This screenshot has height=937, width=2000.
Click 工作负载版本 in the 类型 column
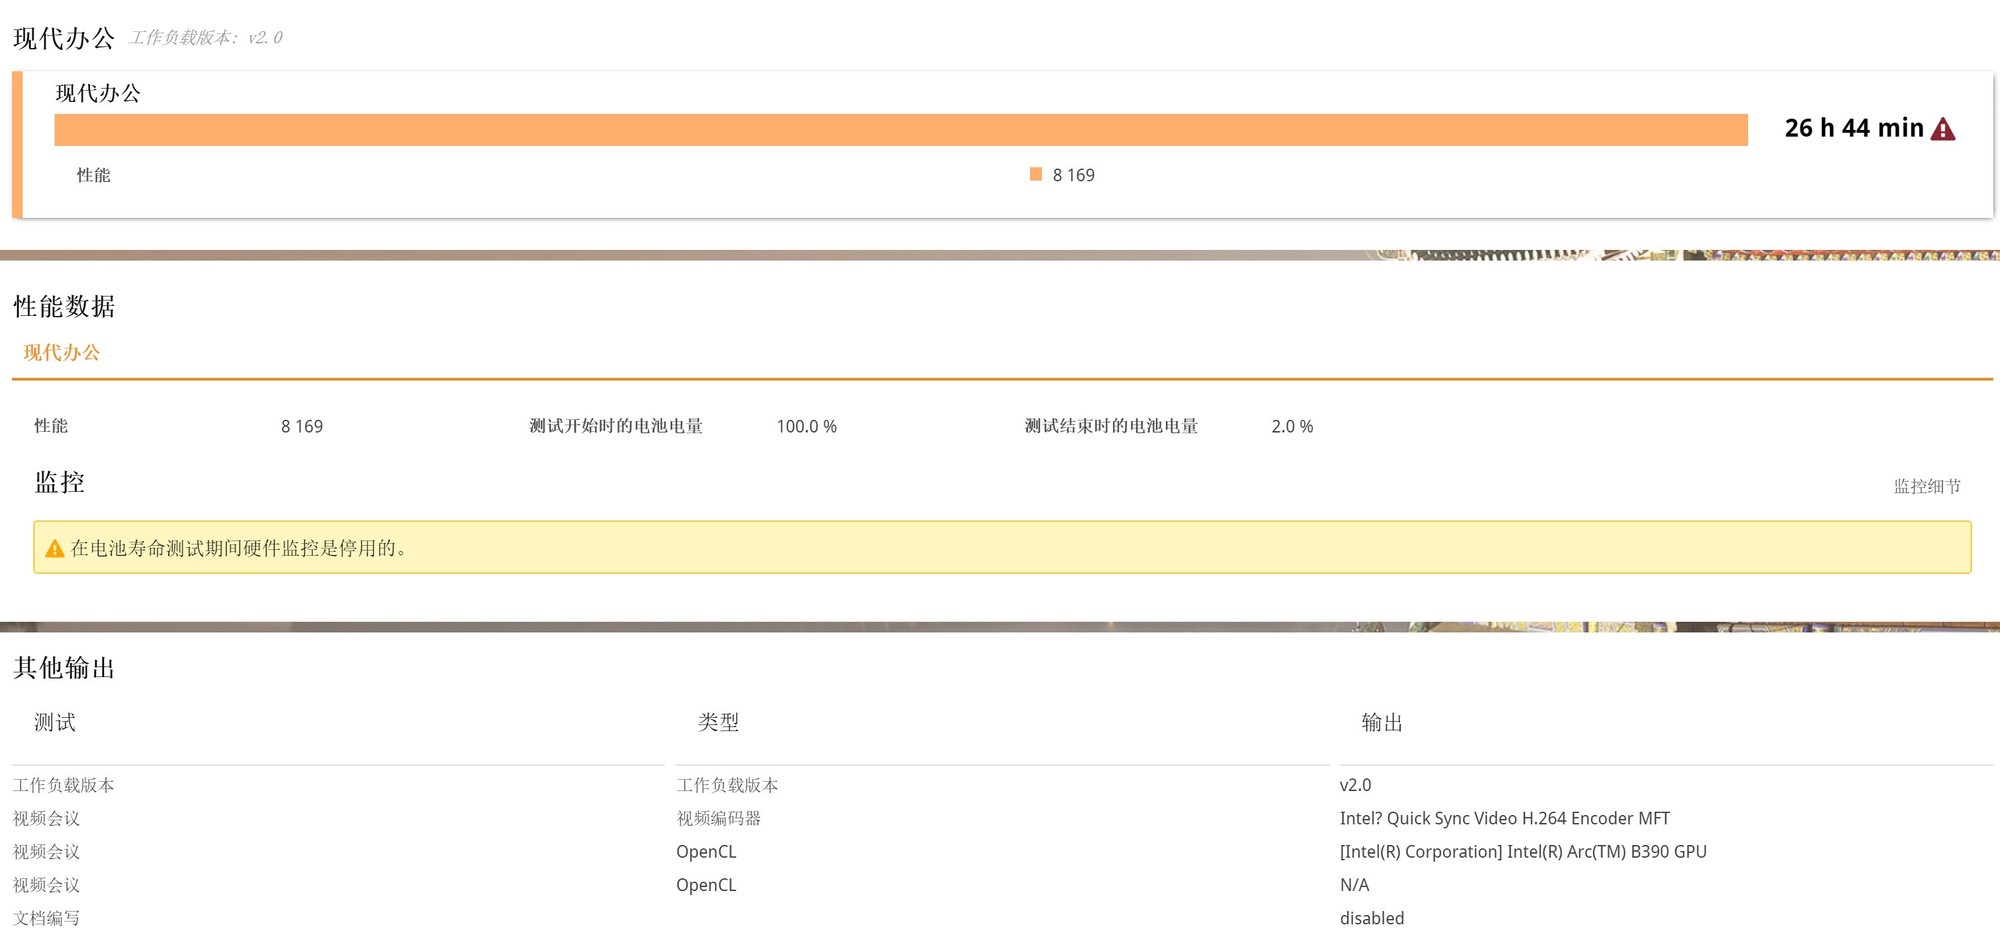coord(727,785)
